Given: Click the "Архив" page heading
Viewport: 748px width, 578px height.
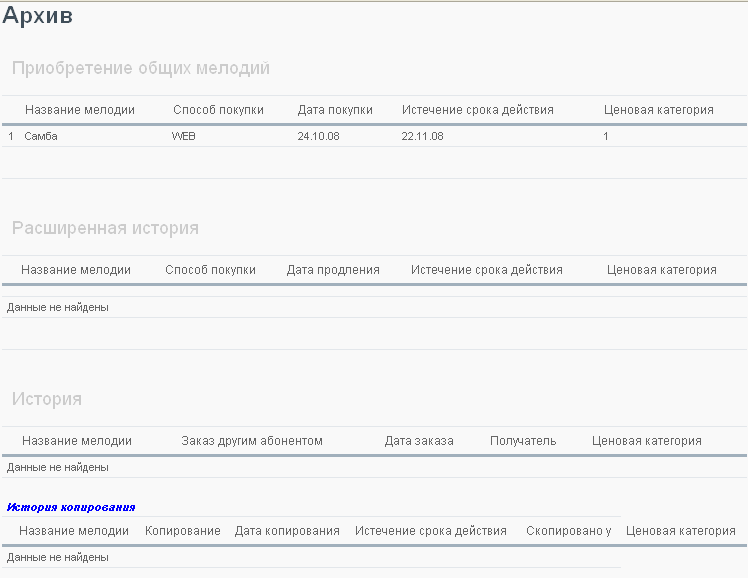Looking at the screenshot, I should coord(37,16).
